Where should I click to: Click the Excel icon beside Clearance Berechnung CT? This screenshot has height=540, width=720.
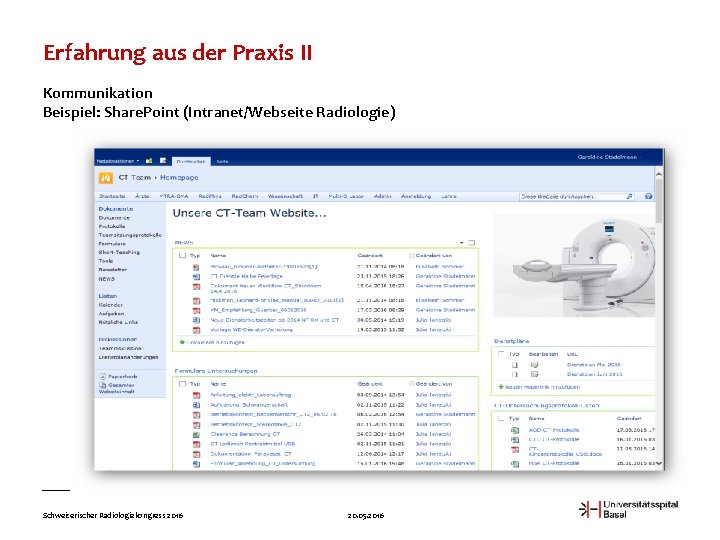196,434
